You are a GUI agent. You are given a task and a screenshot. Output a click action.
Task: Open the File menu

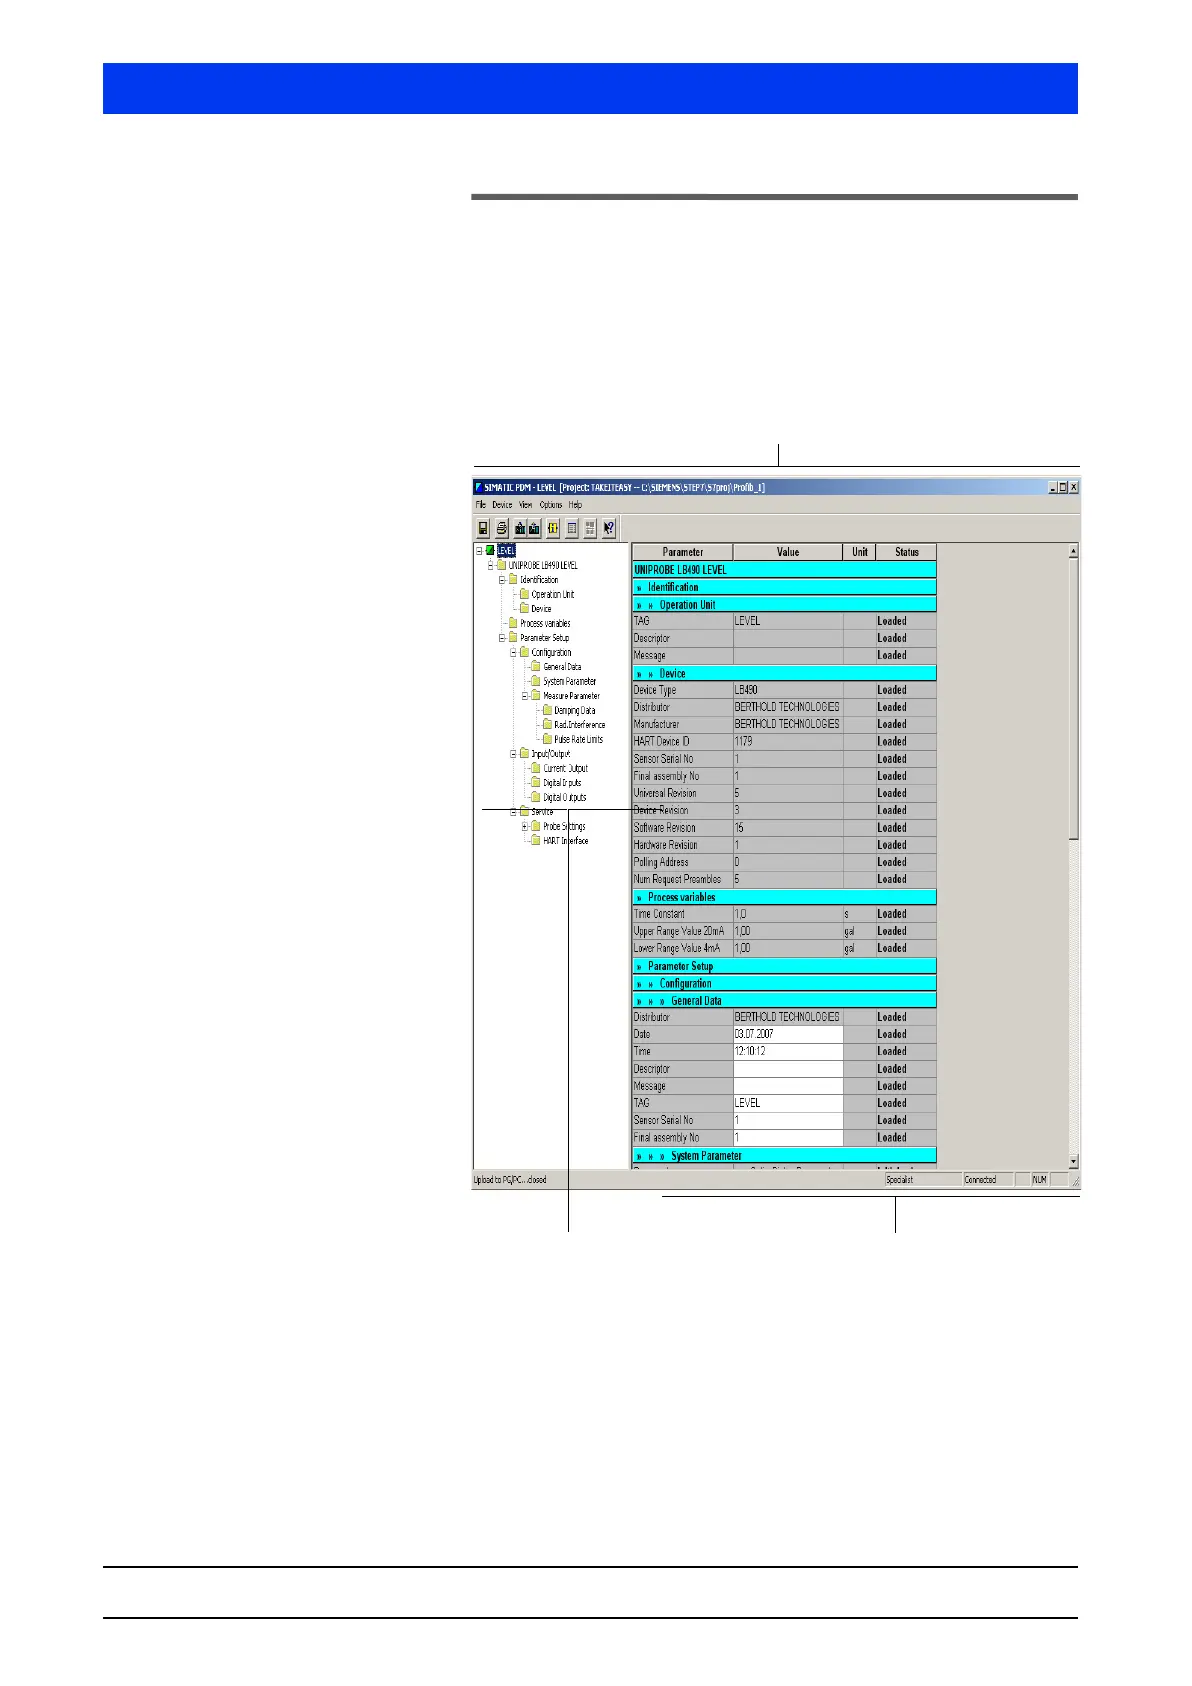pos(480,505)
